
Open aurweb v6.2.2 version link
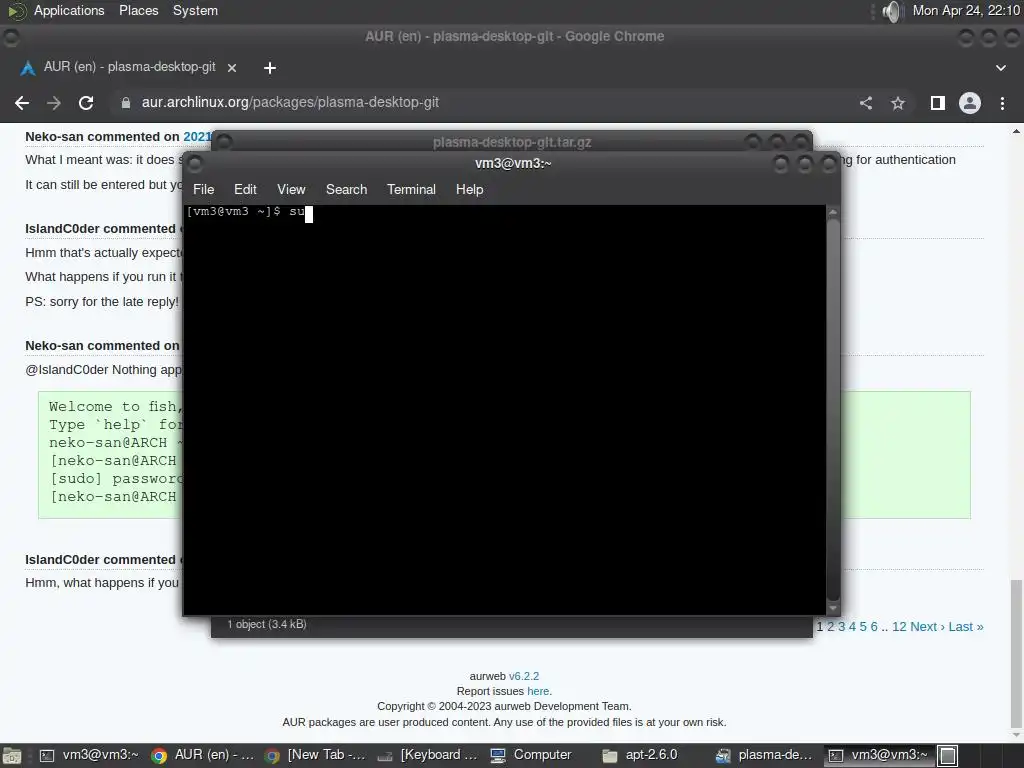(524, 677)
